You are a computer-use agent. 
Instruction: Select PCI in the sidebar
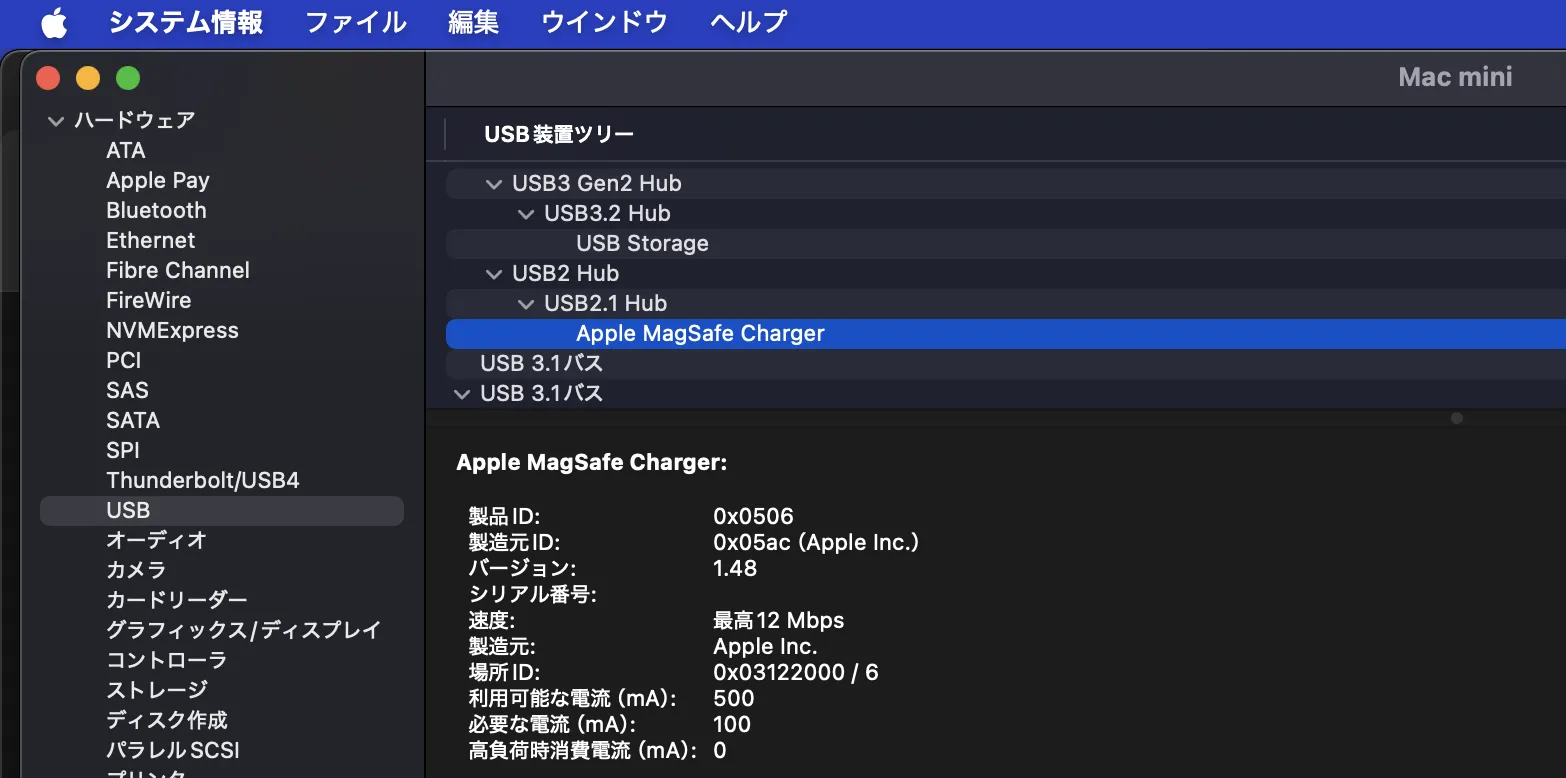(x=124, y=360)
